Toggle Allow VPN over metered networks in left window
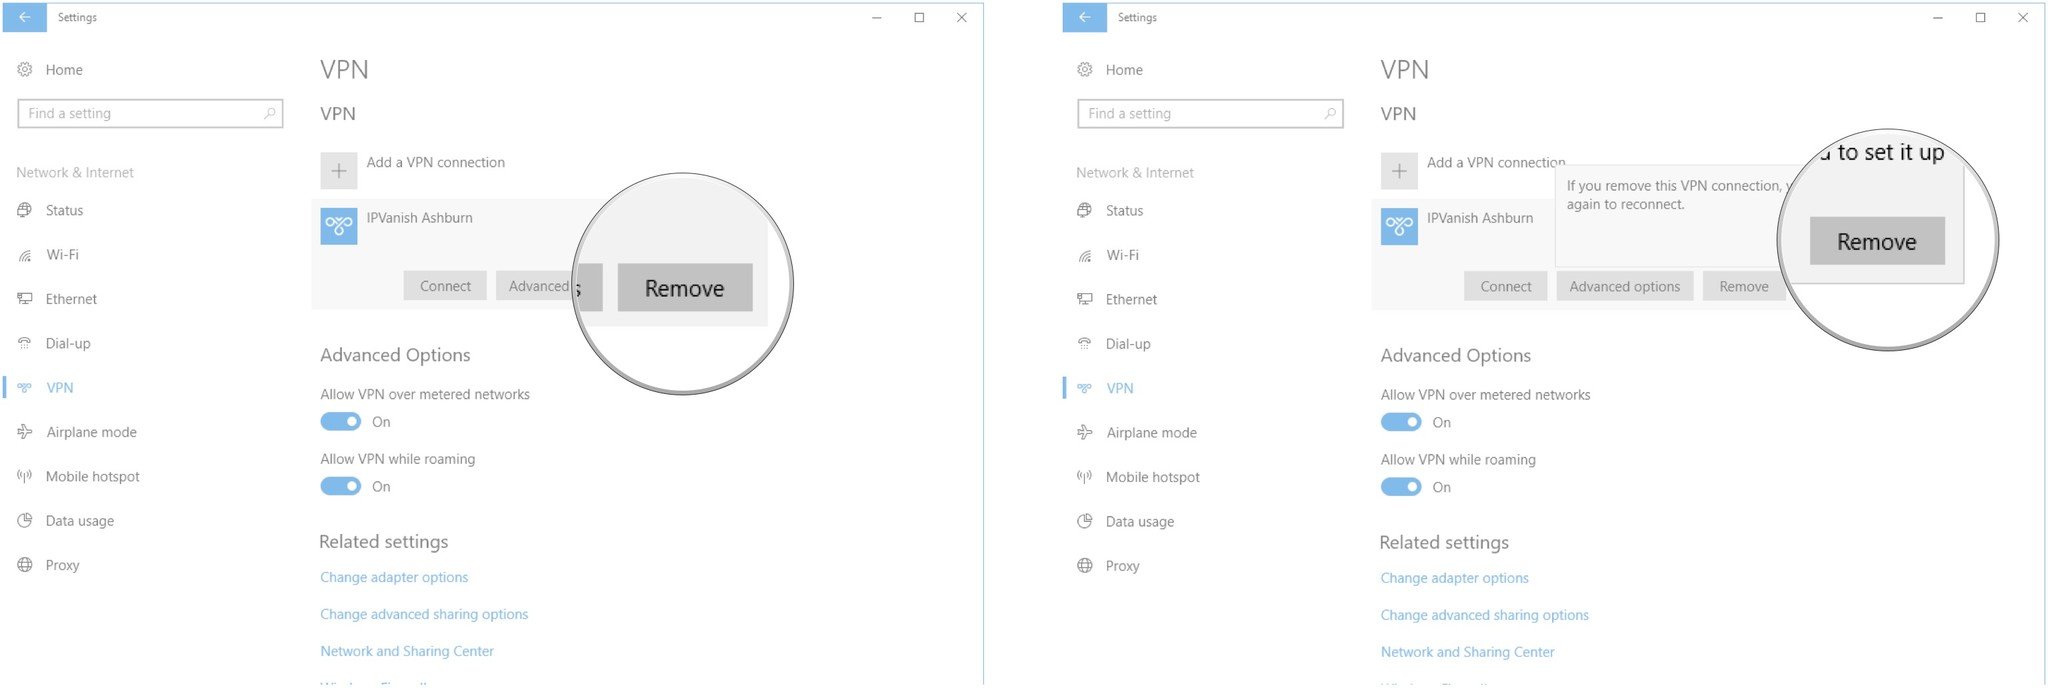Screen dimensions: 2048x688 coord(340,422)
